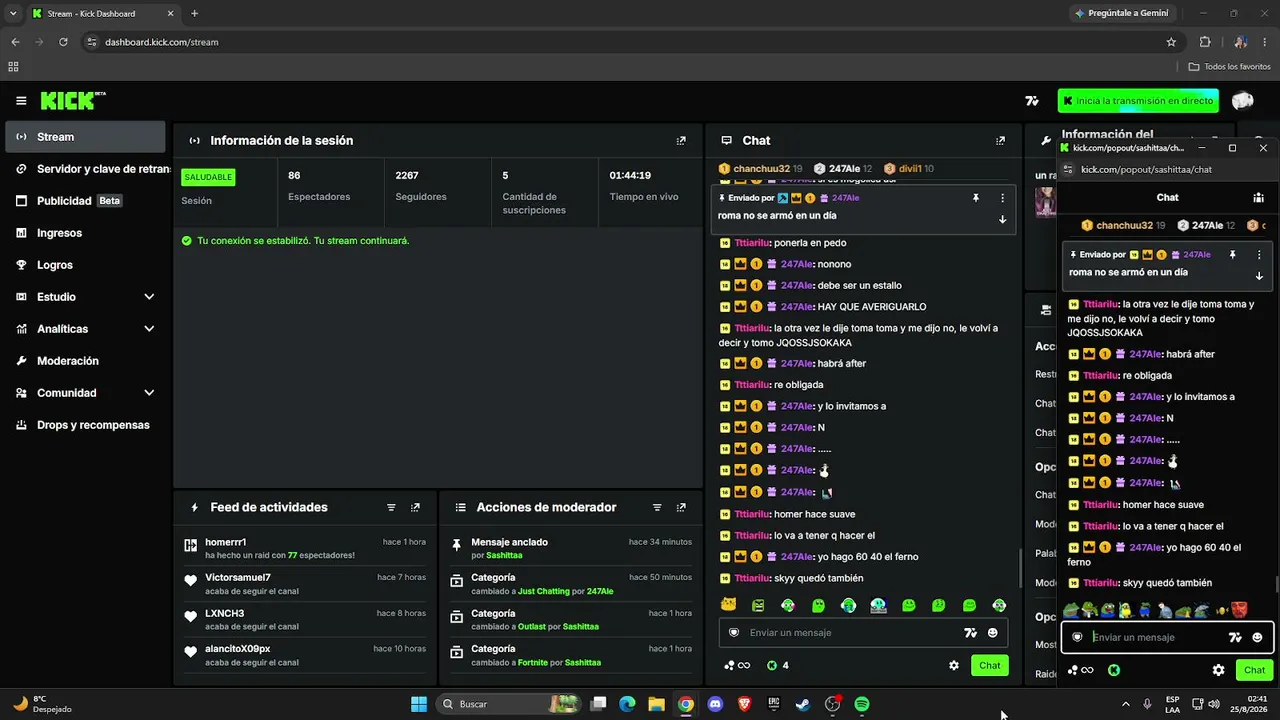The image size is (1280, 720).
Task: Show hidden icons in the system tray
Action: [x=1125, y=704]
